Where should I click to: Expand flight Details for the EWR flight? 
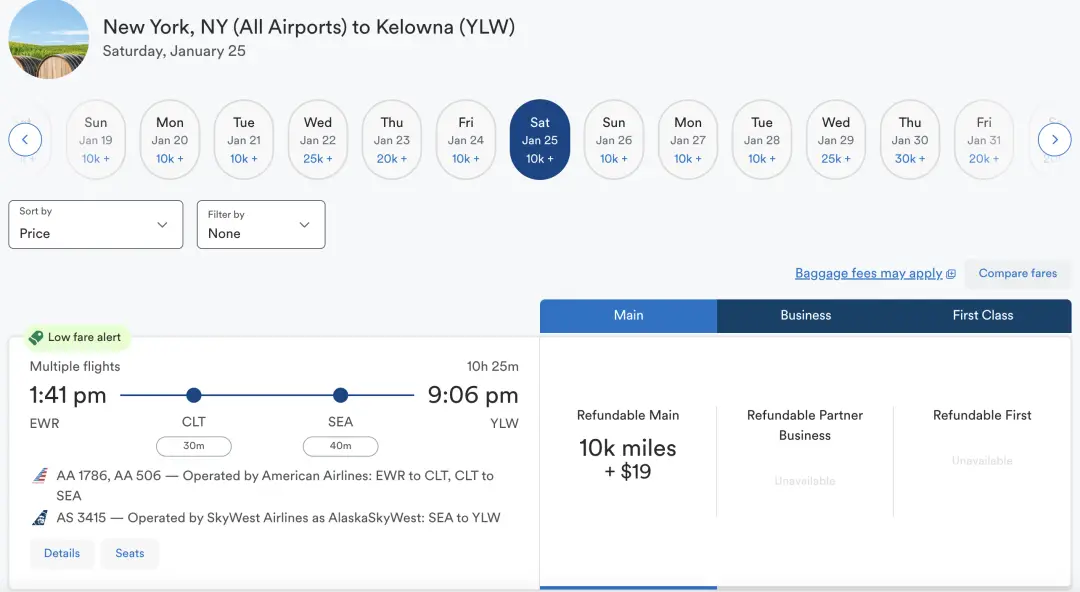(x=62, y=553)
